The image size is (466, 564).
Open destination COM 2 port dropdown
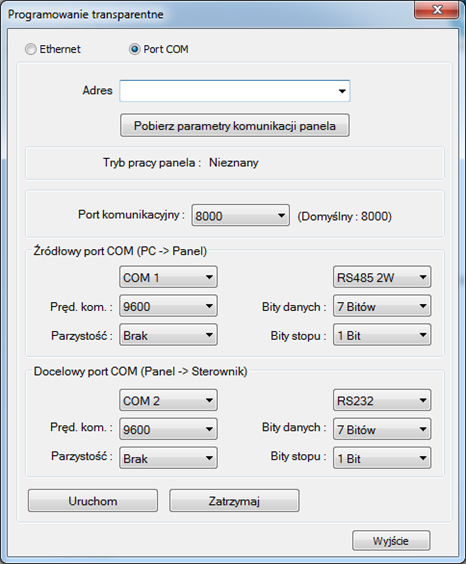click(168, 400)
